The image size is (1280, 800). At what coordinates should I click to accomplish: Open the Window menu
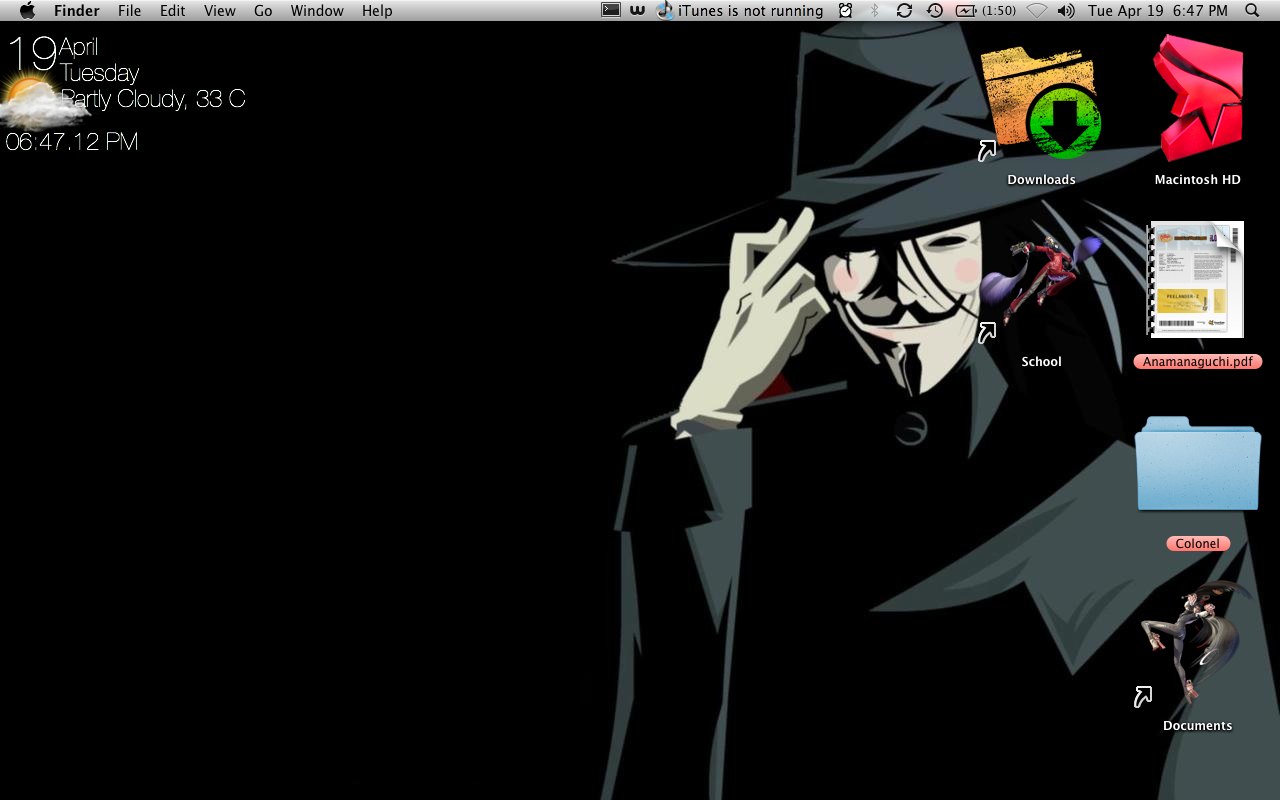(x=317, y=11)
